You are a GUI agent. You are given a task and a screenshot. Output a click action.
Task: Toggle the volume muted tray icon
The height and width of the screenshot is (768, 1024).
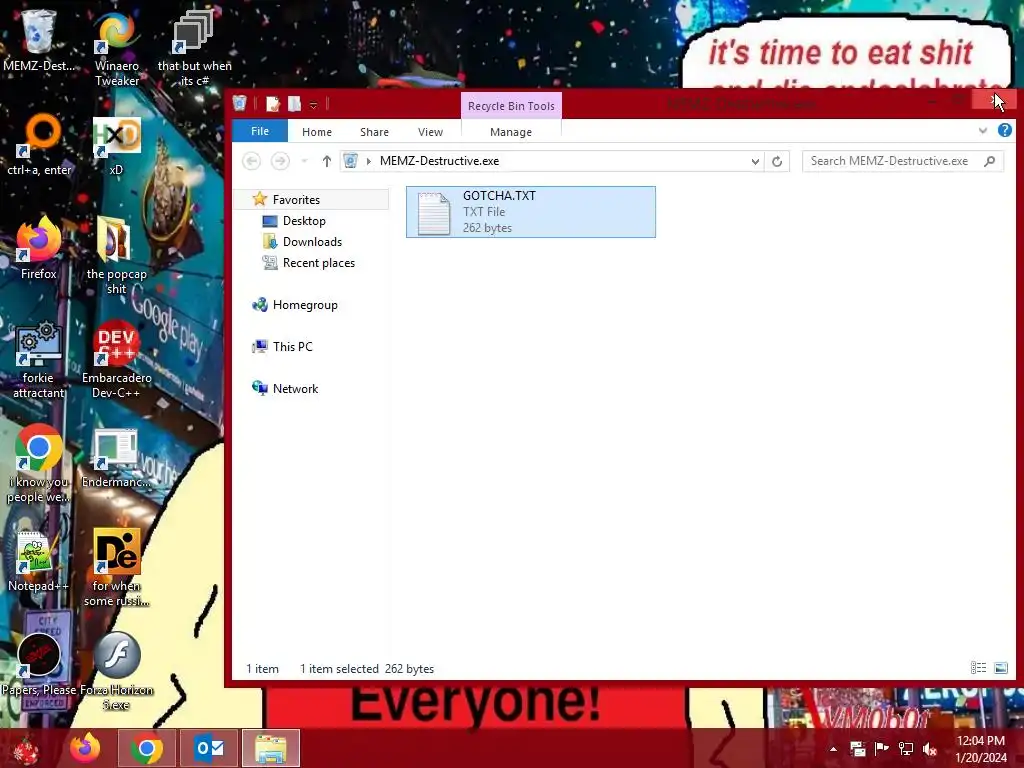coord(929,749)
